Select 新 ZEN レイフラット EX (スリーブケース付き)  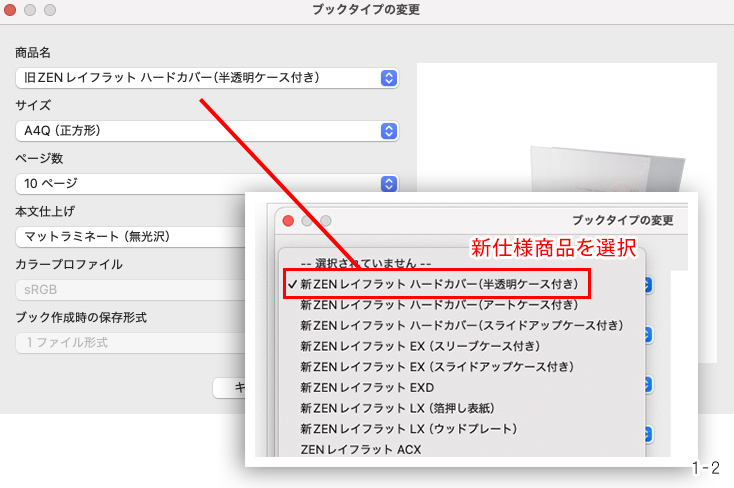click(420, 346)
